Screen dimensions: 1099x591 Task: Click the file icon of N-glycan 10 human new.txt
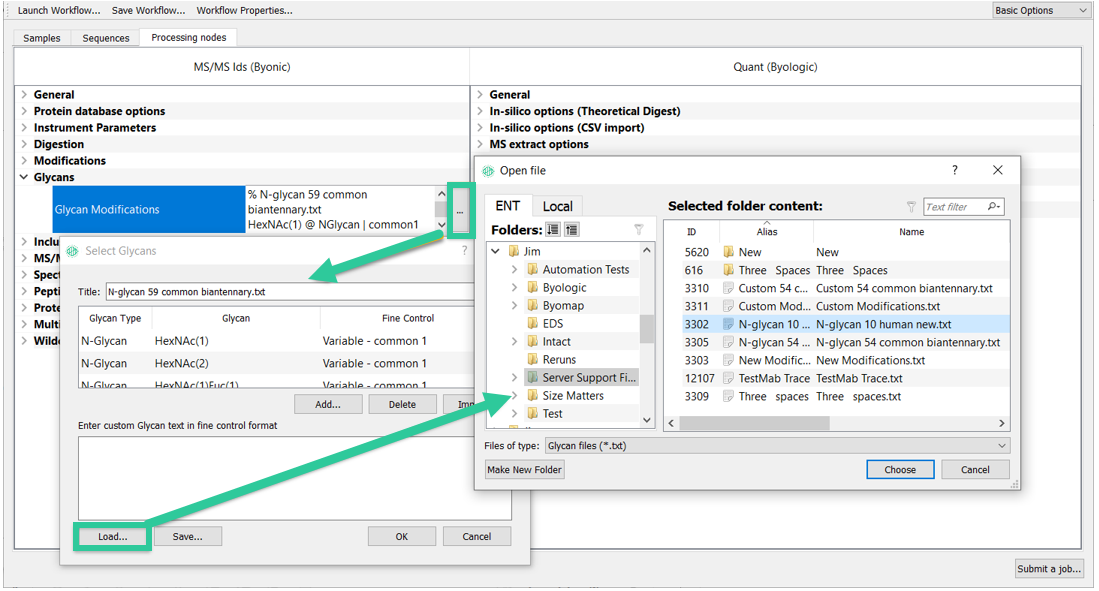(x=729, y=324)
